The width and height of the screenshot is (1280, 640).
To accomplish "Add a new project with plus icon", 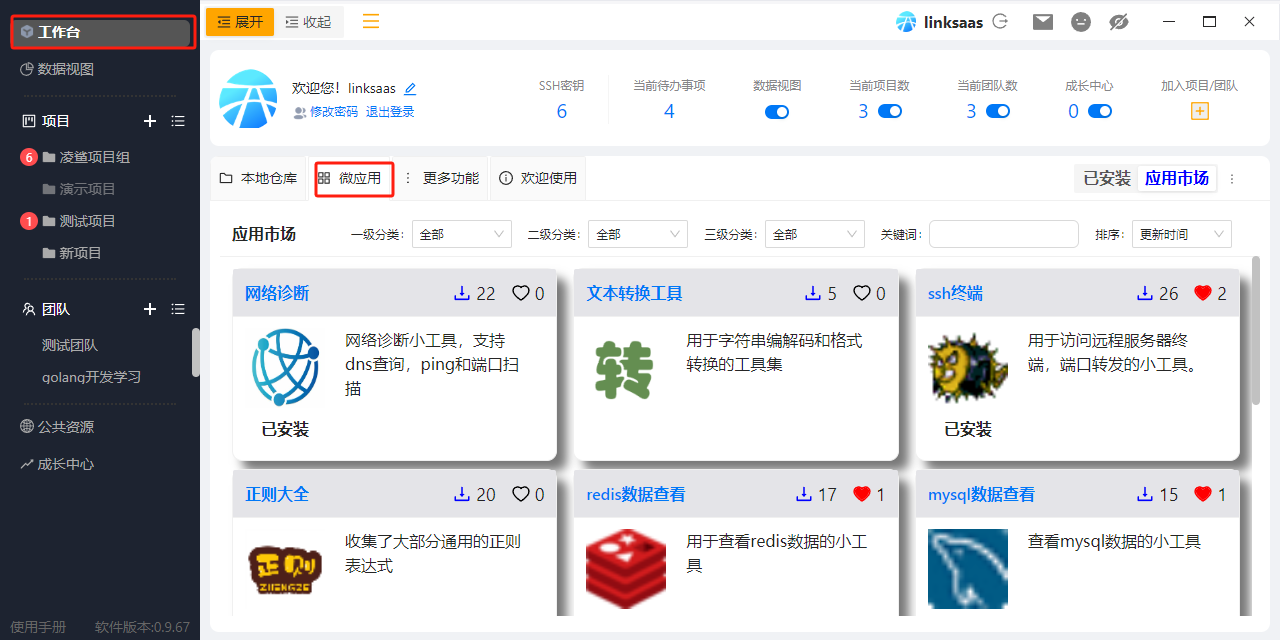I will coord(150,121).
